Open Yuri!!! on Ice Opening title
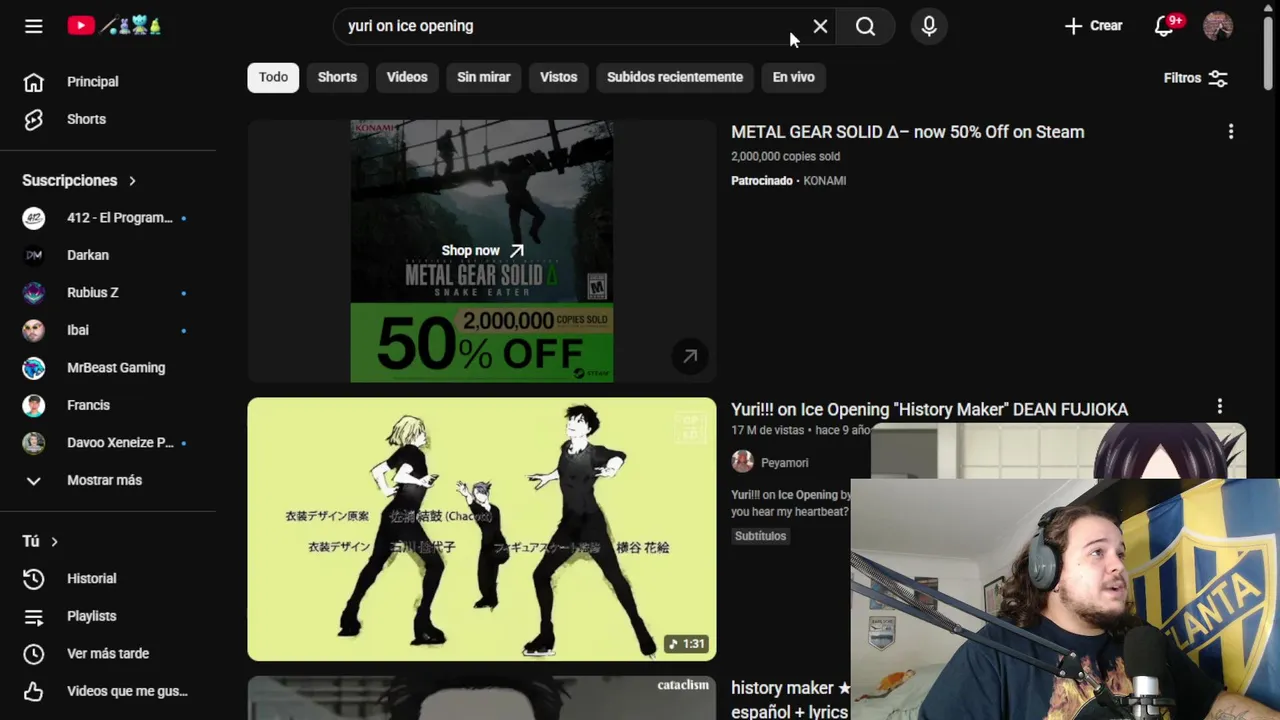The image size is (1280, 720). click(929, 409)
